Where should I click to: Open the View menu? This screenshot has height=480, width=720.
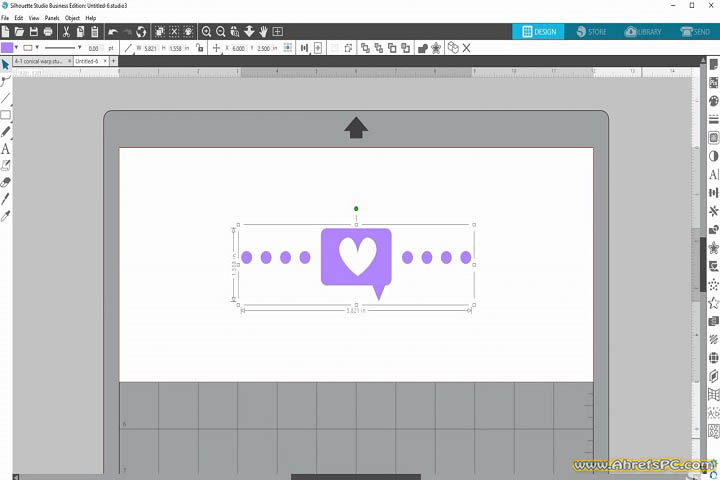point(34,18)
